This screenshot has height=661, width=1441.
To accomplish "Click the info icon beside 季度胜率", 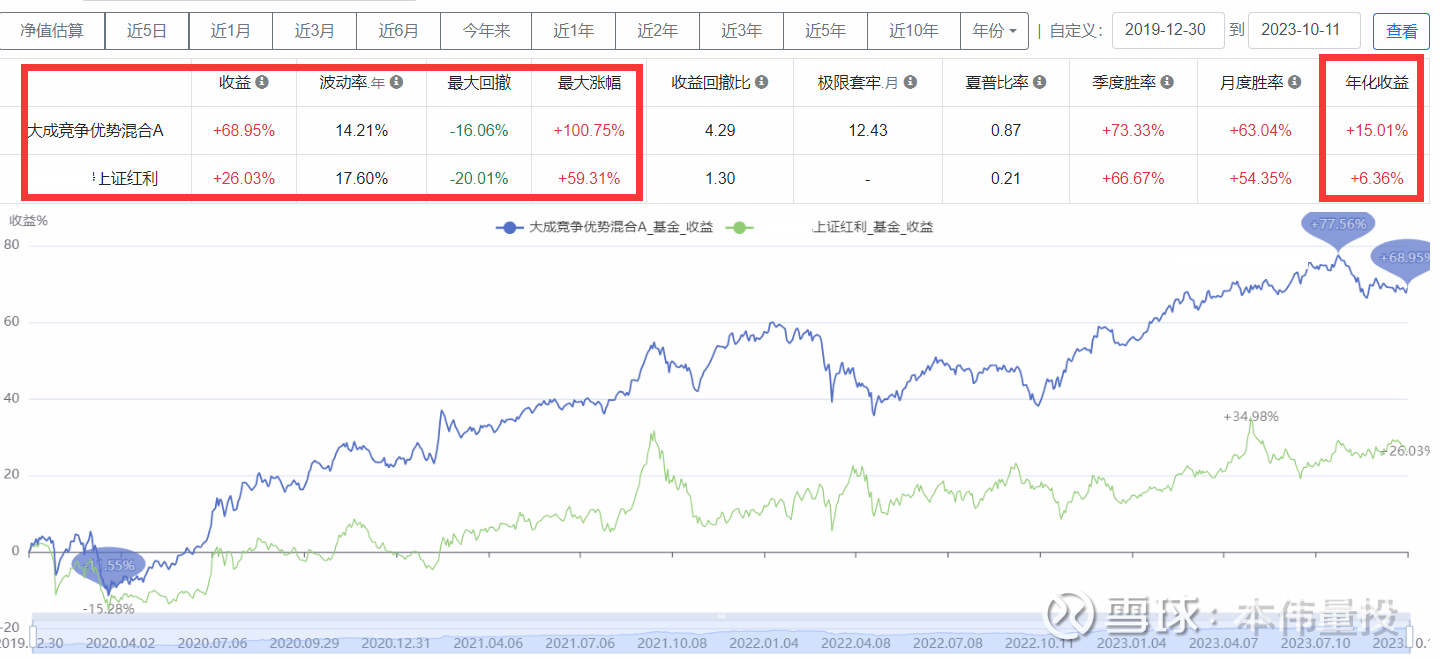I will coord(1167,82).
